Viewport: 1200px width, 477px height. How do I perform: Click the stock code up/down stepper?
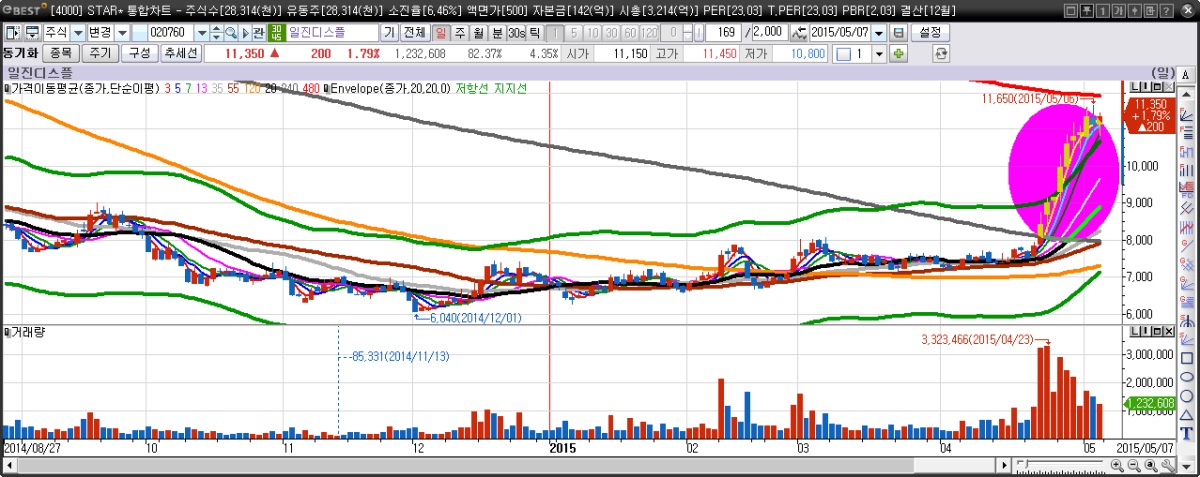pos(216,33)
